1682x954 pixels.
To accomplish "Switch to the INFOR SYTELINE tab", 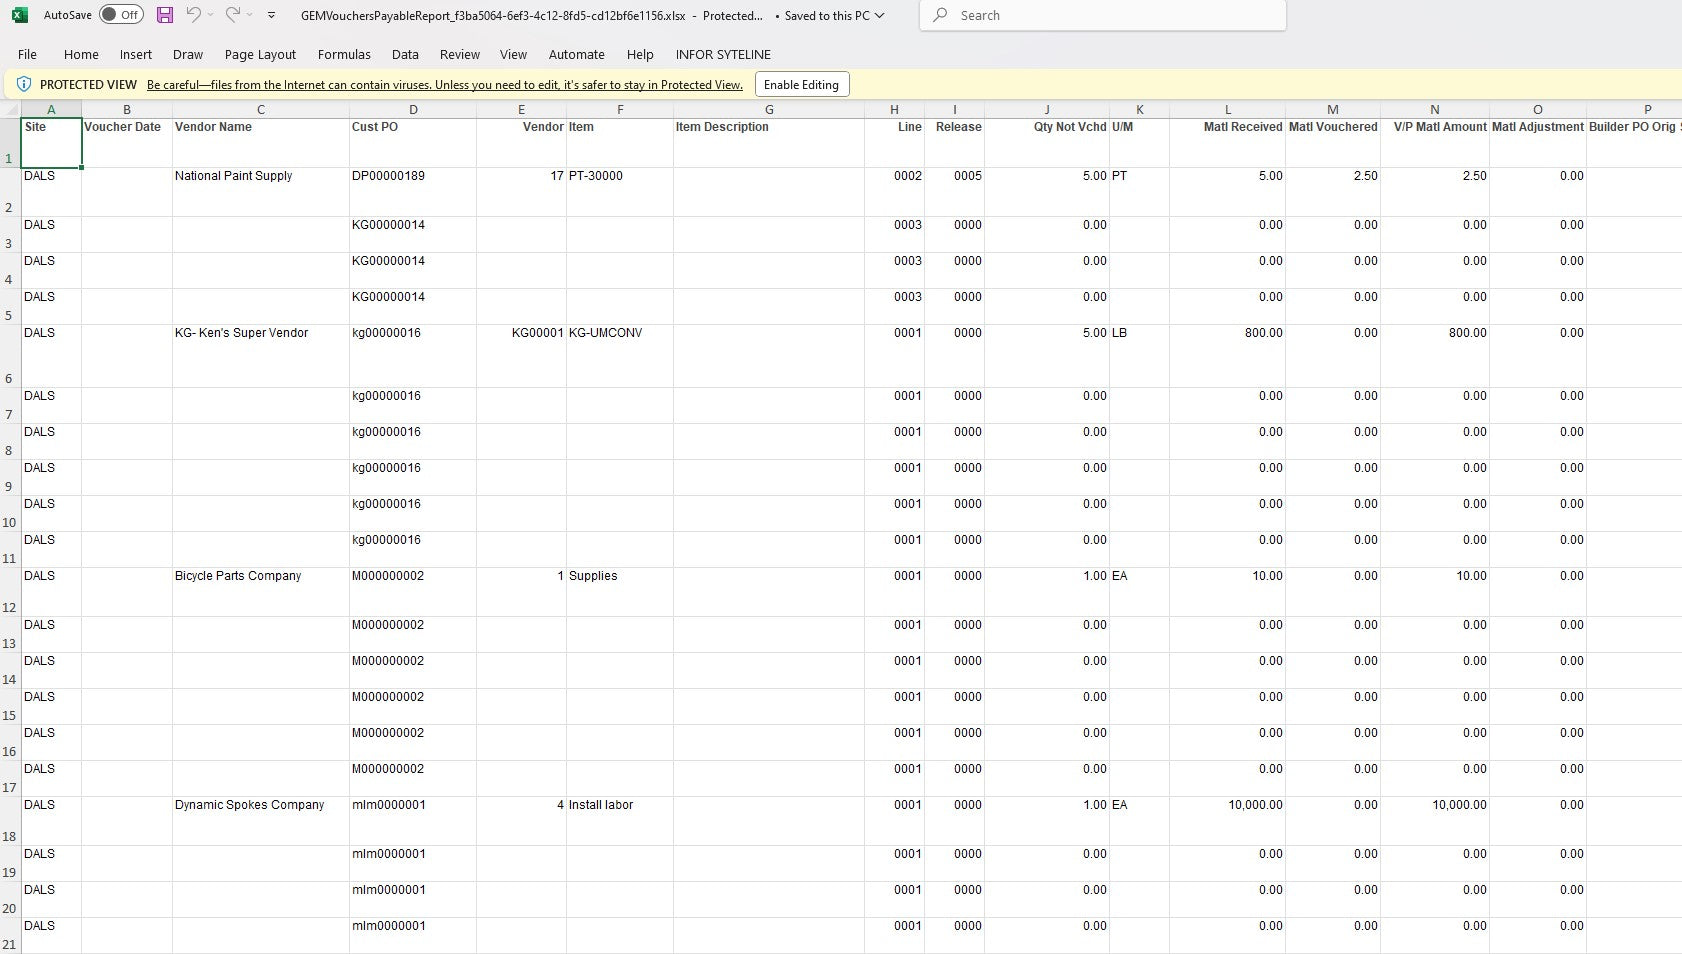I will [723, 54].
